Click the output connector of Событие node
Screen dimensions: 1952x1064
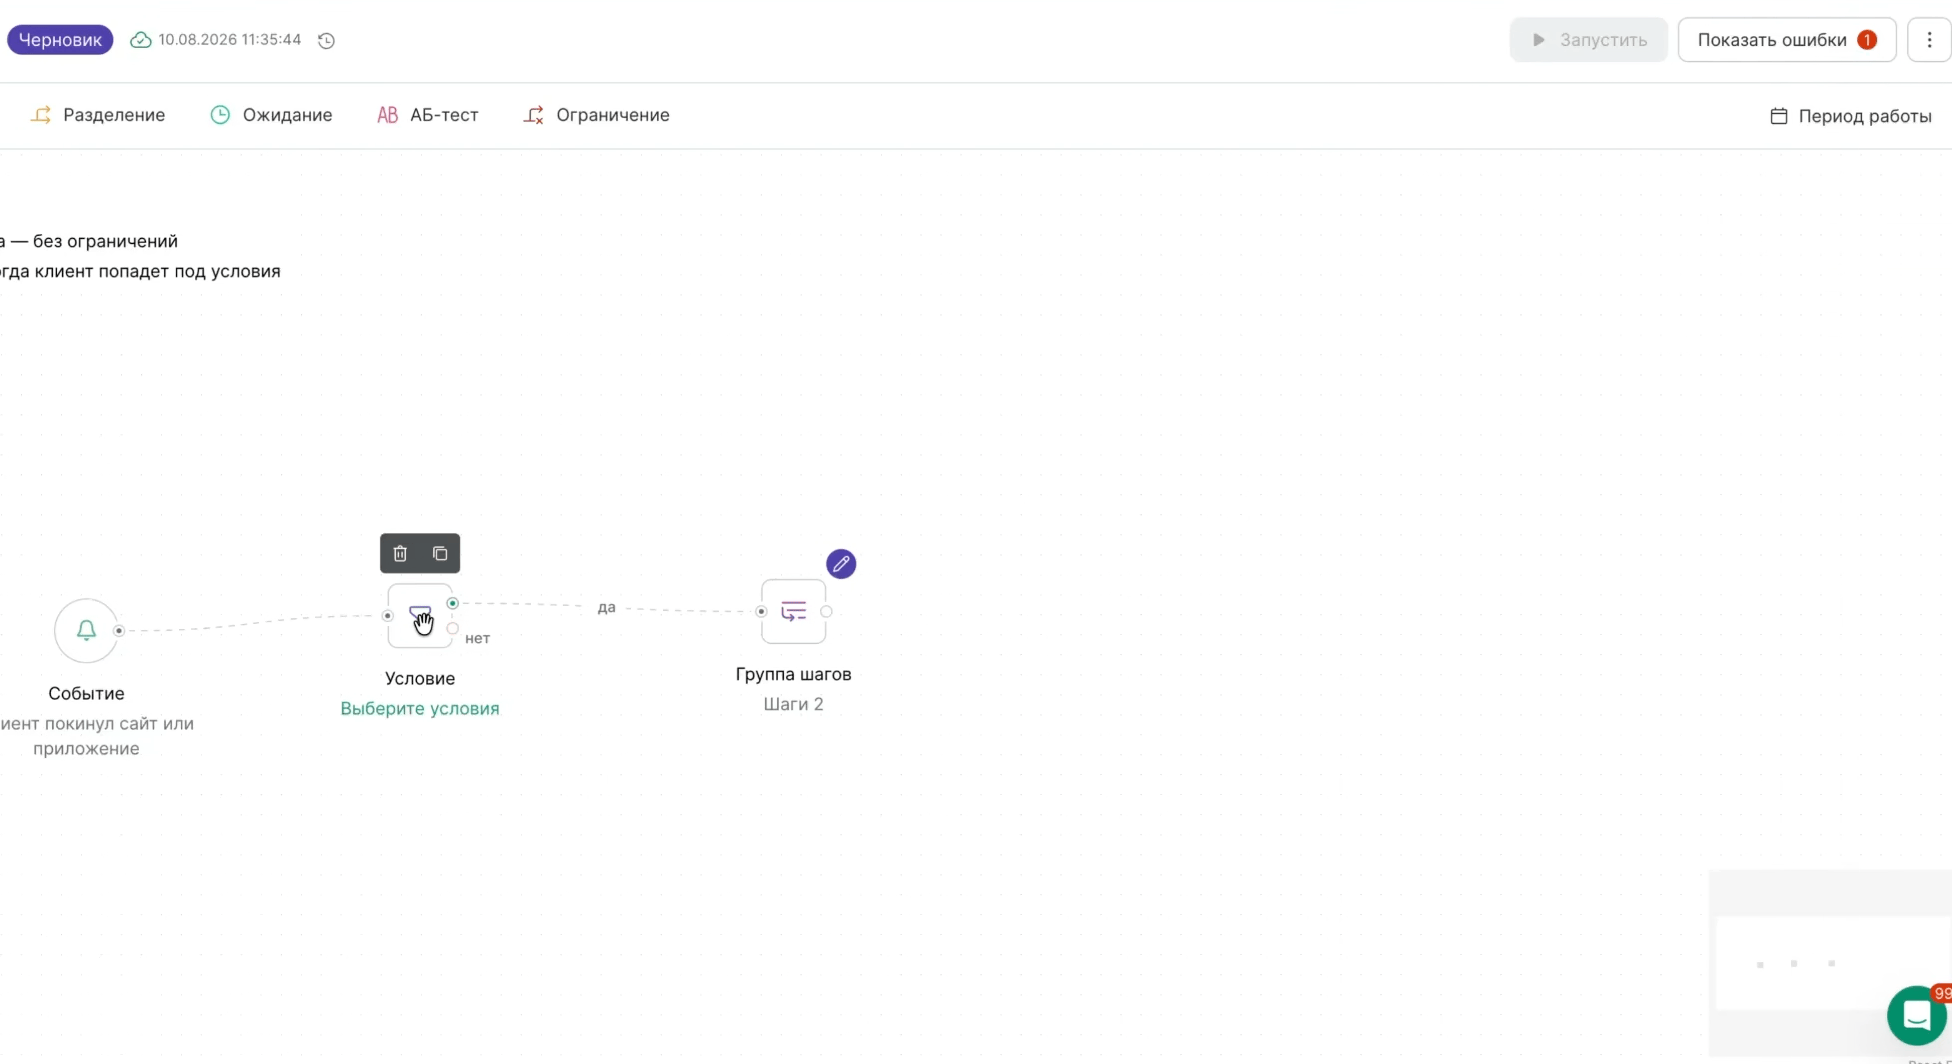[x=119, y=630]
